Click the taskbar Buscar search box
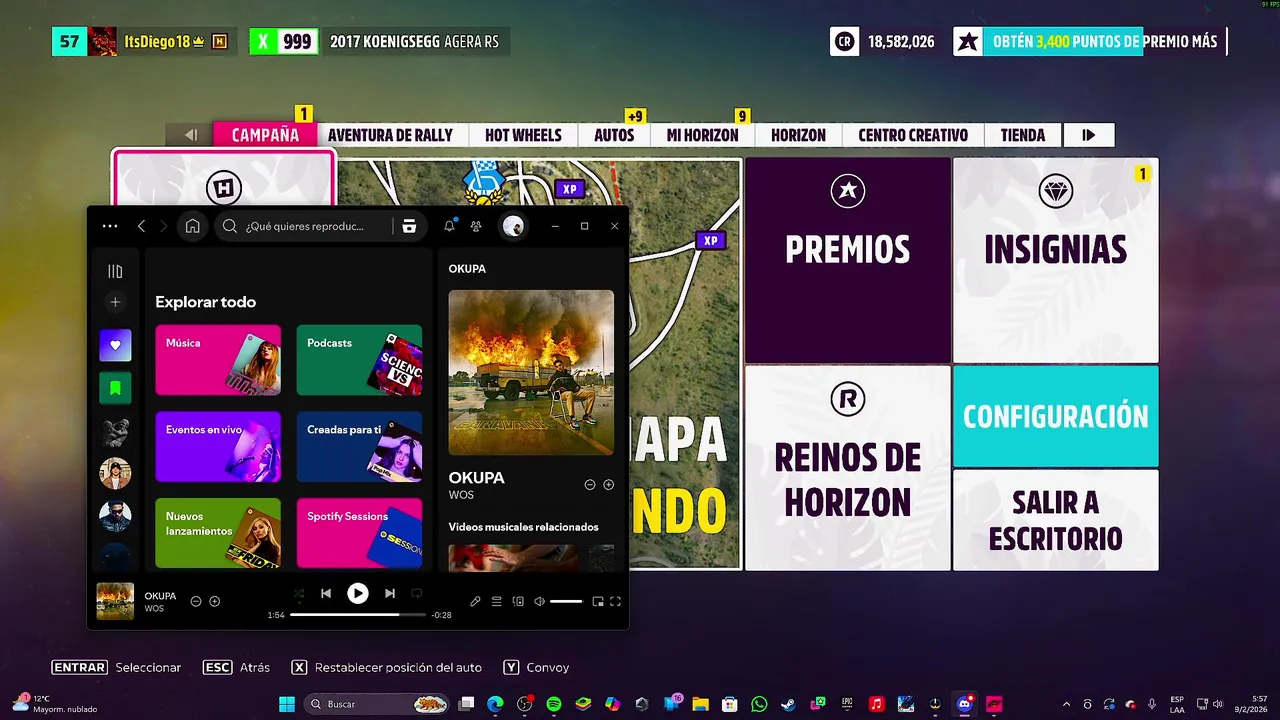 [376, 704]
